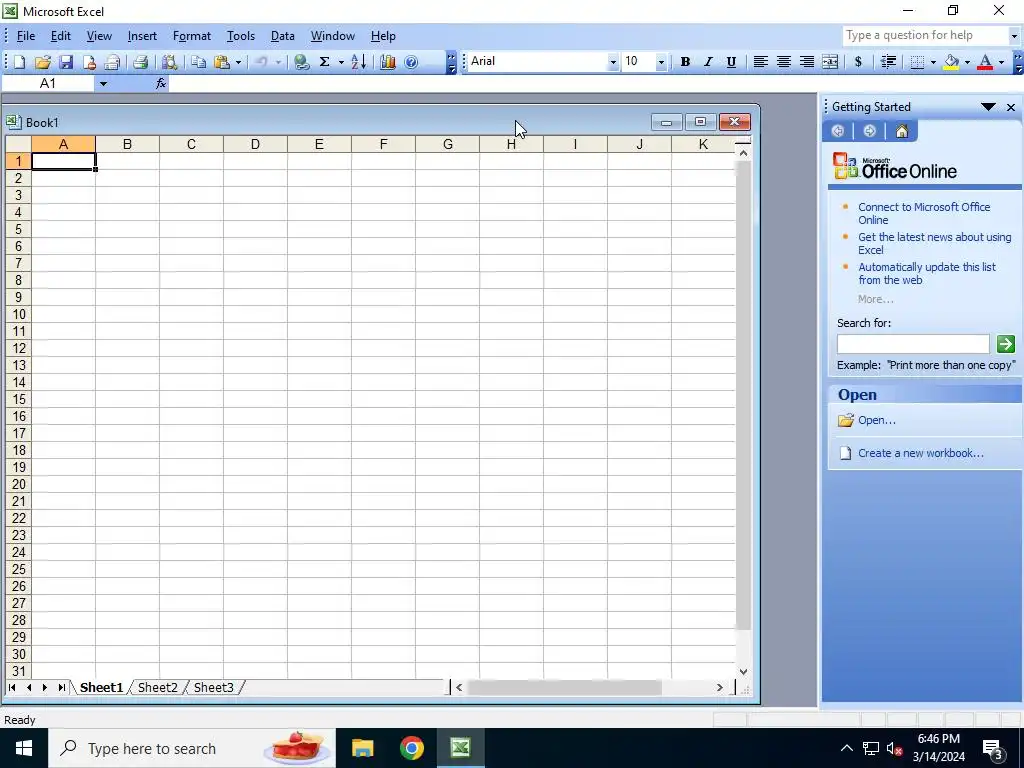This screenshot has height=768, width=1024.
Task: Click the Permission icon on the toolbar
Action: pos(89,62)
